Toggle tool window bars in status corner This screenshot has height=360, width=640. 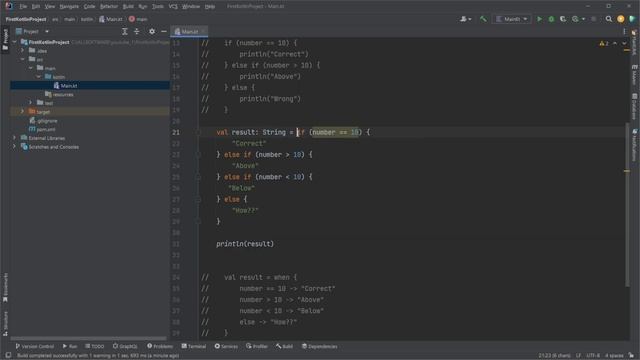pos(8,356)
